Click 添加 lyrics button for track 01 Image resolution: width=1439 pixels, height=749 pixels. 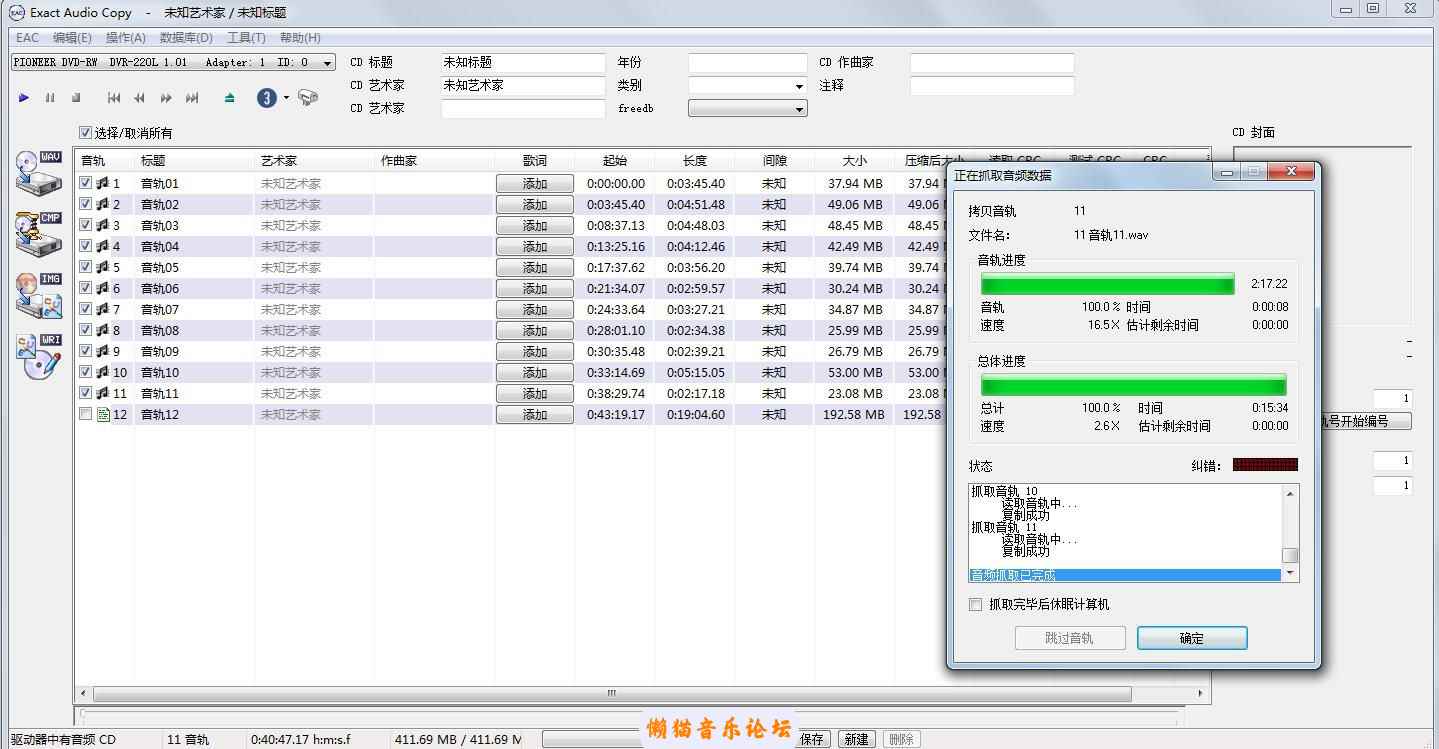(535, 184)
